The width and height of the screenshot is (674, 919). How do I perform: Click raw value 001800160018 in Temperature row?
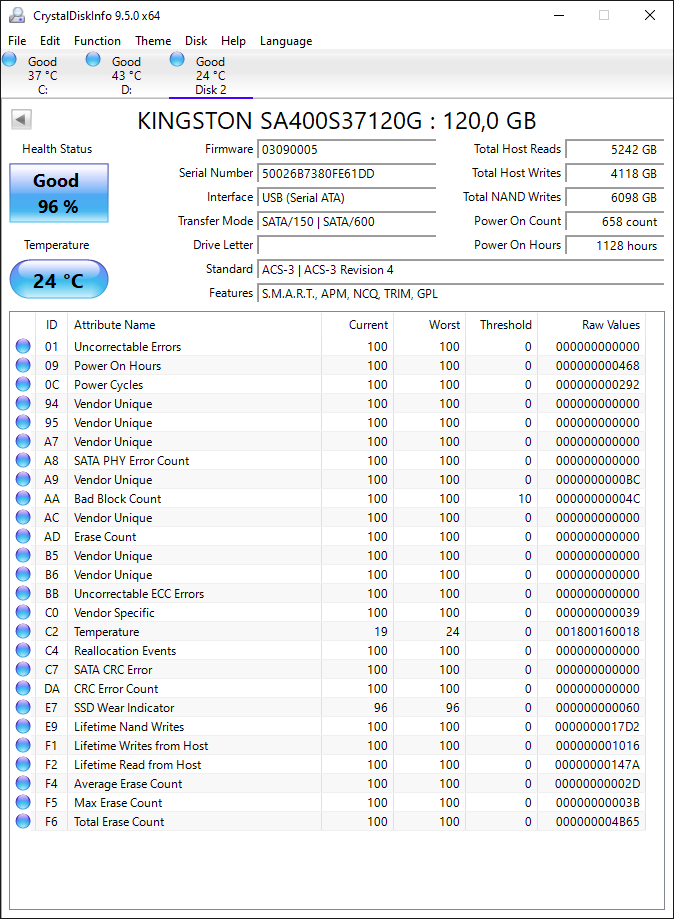[x=598, y=632]
